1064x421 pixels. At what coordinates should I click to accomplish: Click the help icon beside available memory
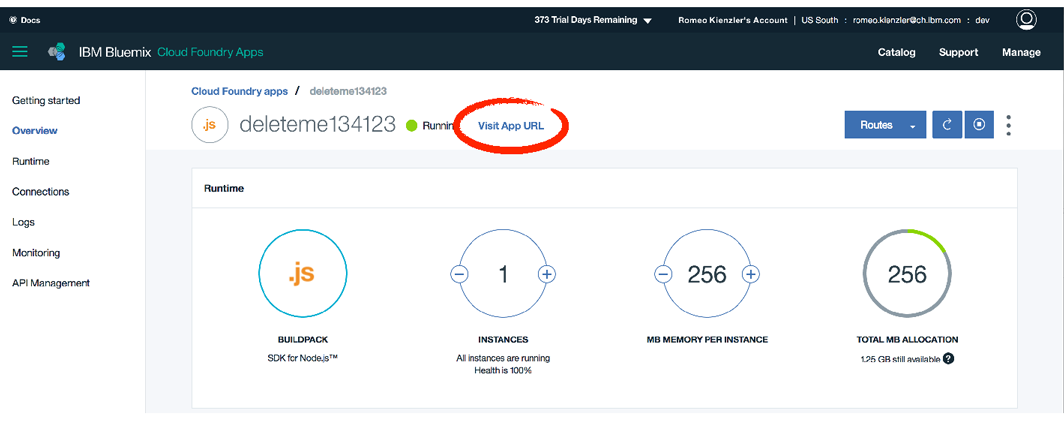[x=948, y=359]
